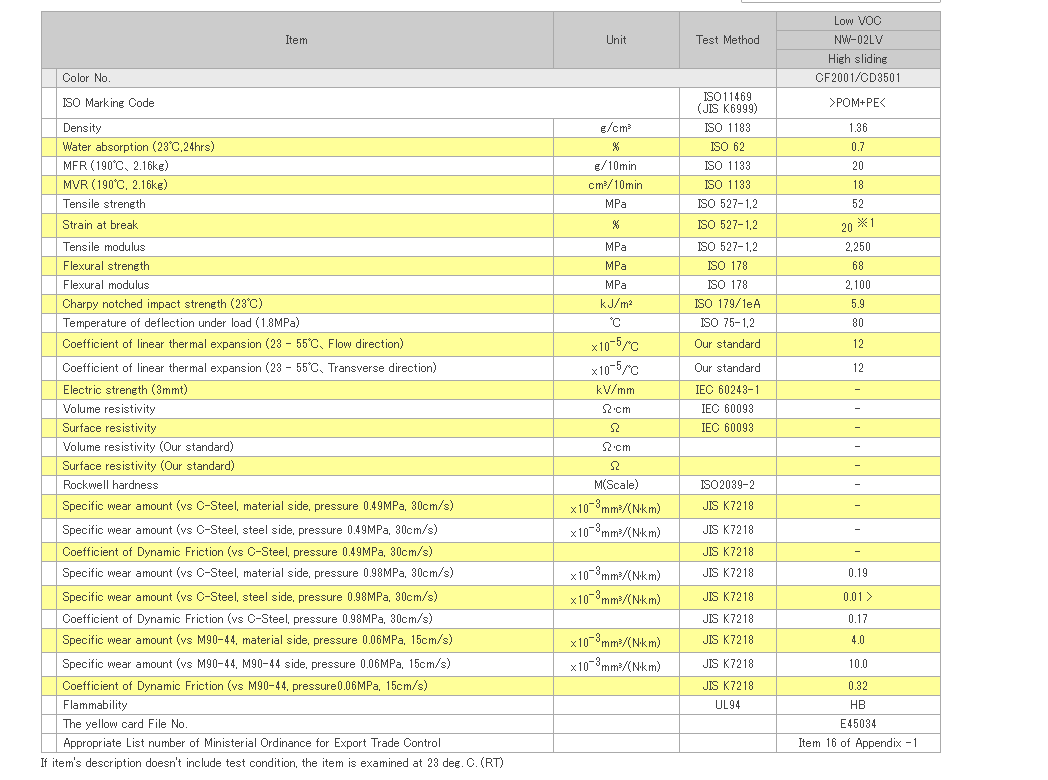Click the 'Flexural strength' row label

106,266
